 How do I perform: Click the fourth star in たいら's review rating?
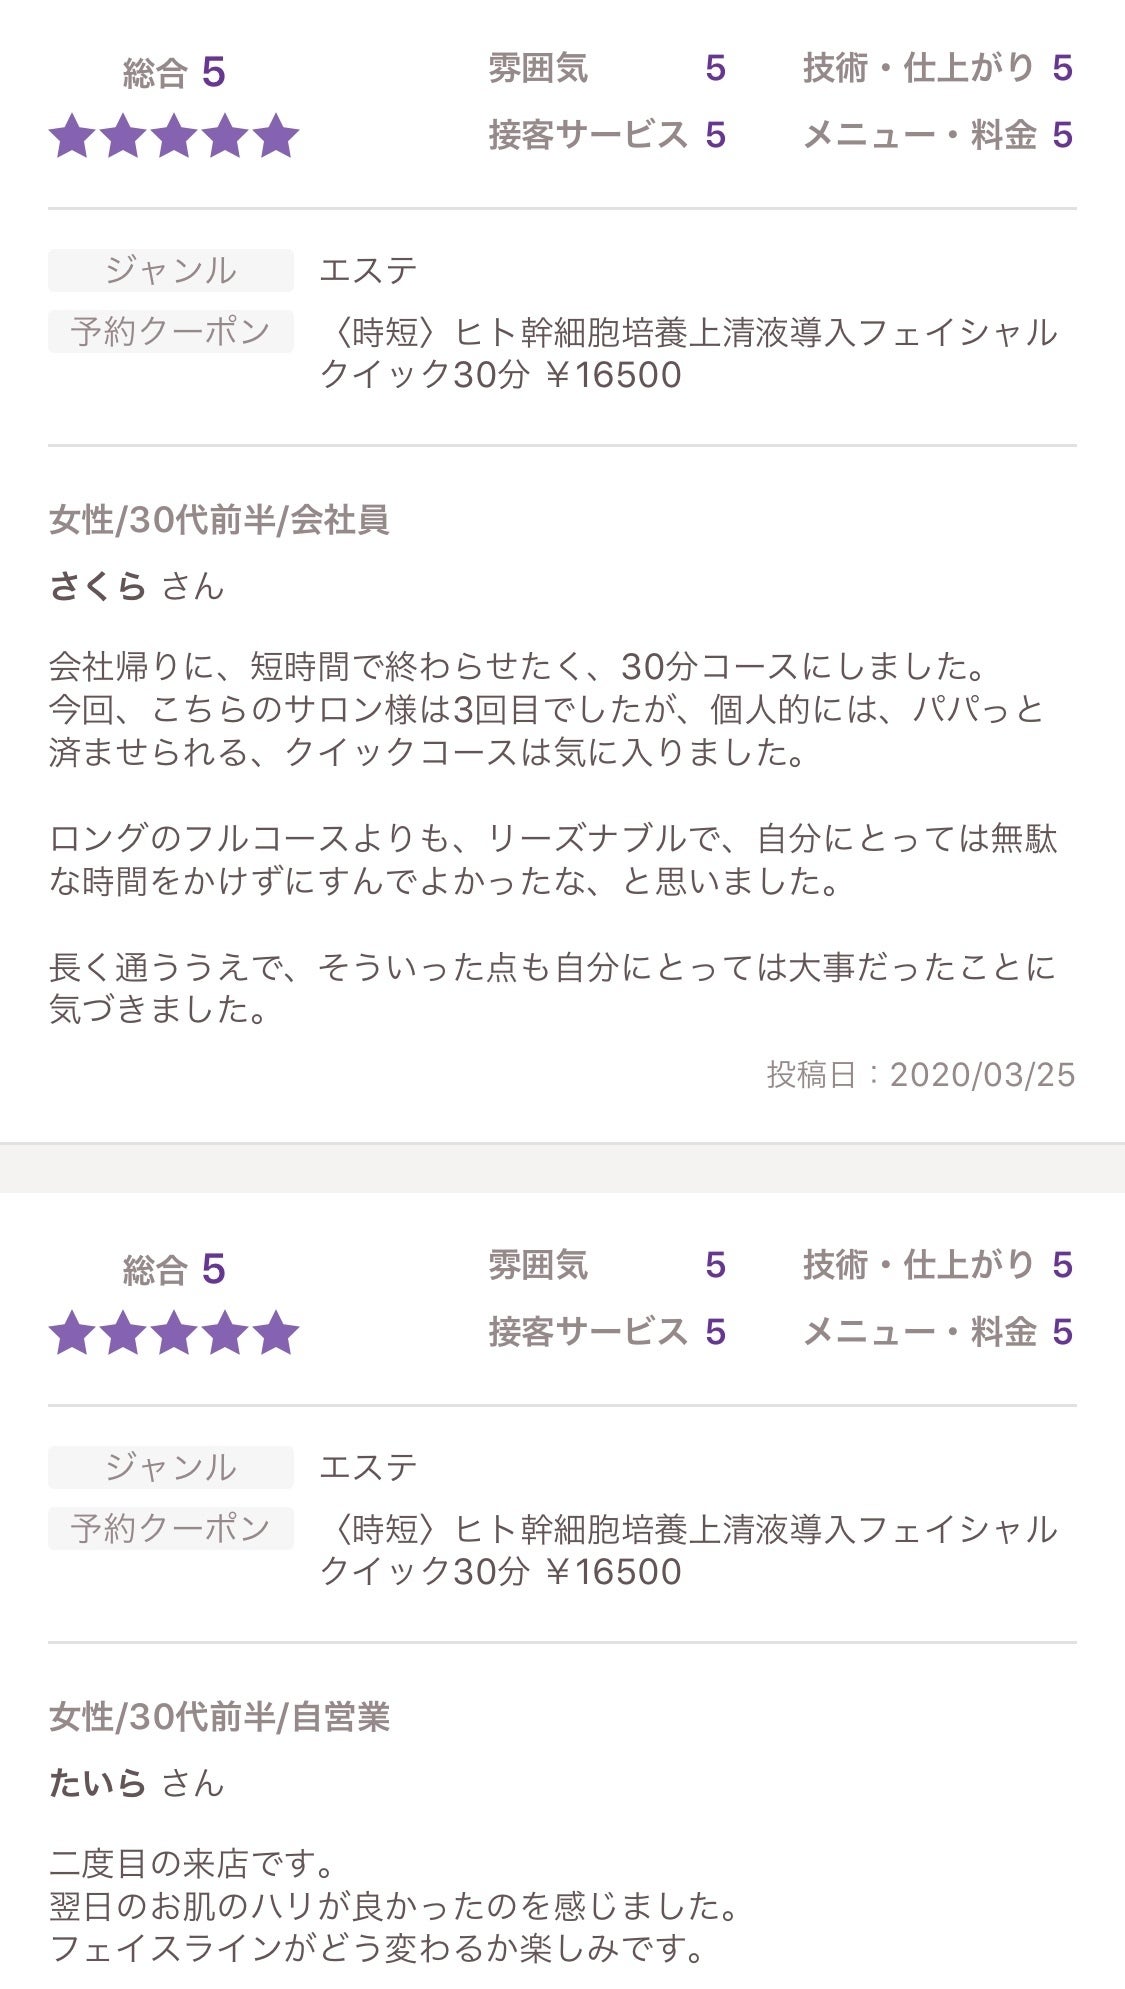225,1333
